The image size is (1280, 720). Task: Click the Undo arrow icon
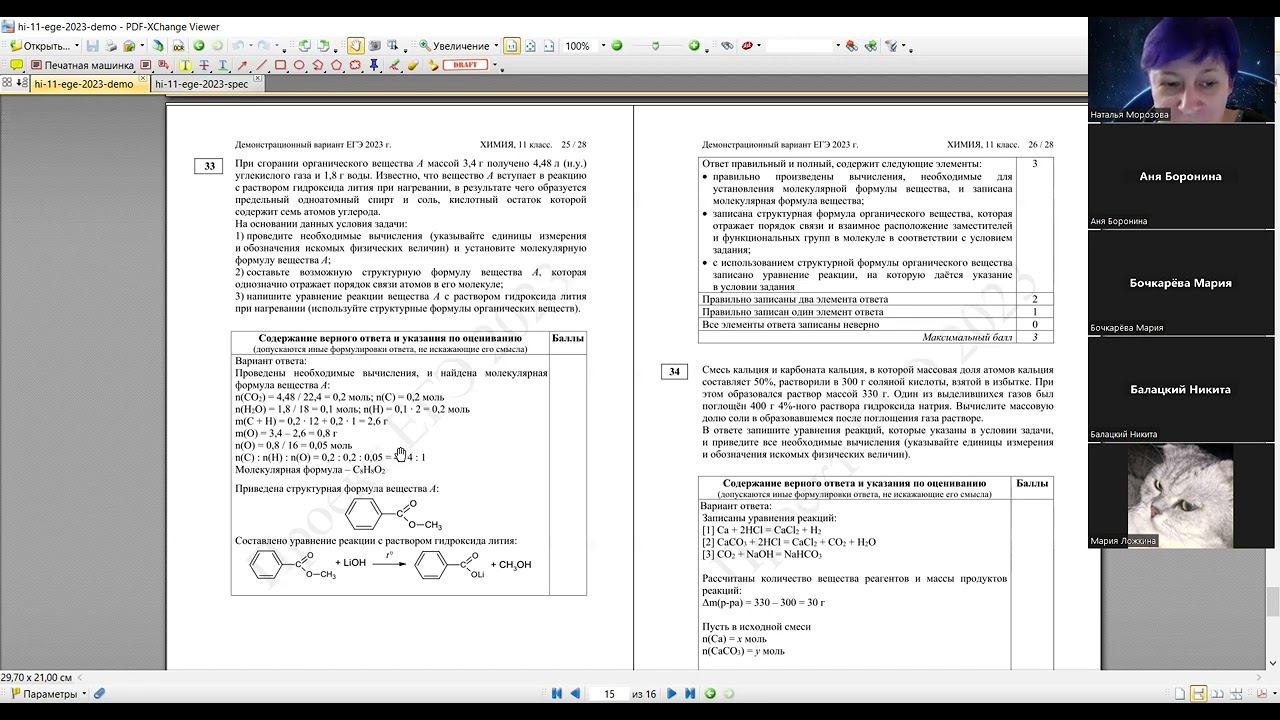click(238, 46)
